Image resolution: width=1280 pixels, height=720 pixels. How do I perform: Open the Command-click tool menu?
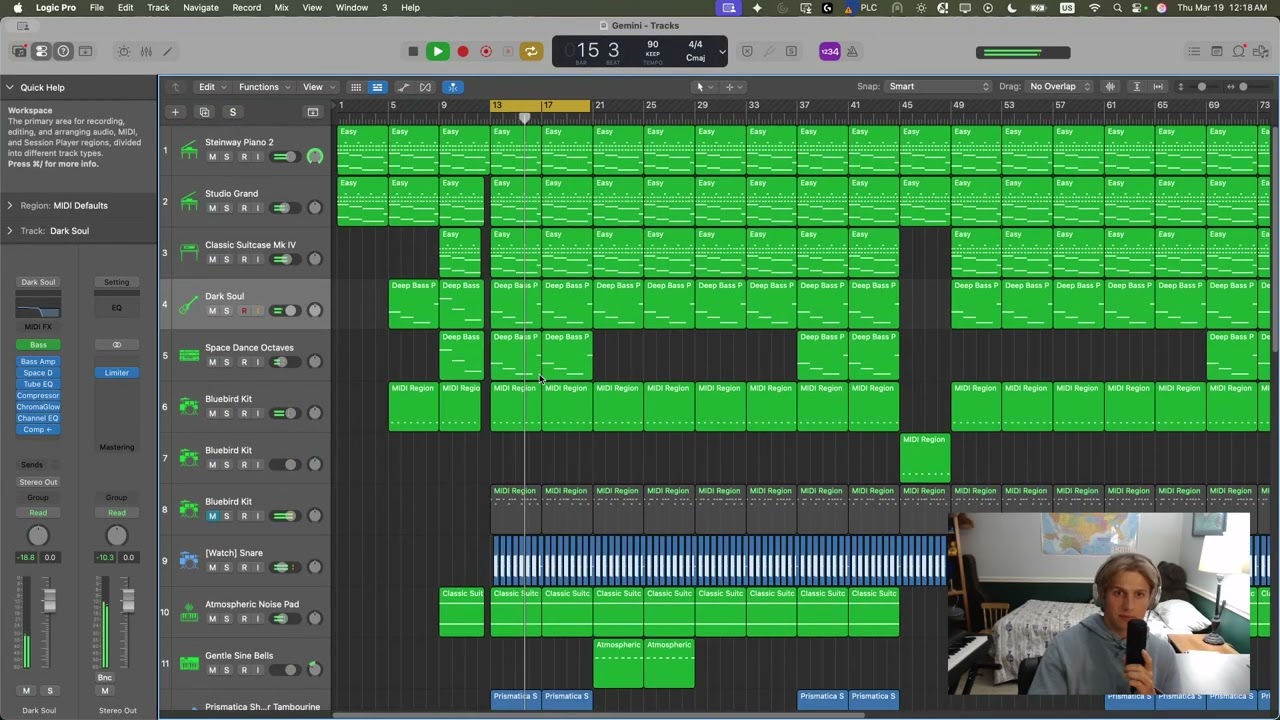click(x=733, y=87)
